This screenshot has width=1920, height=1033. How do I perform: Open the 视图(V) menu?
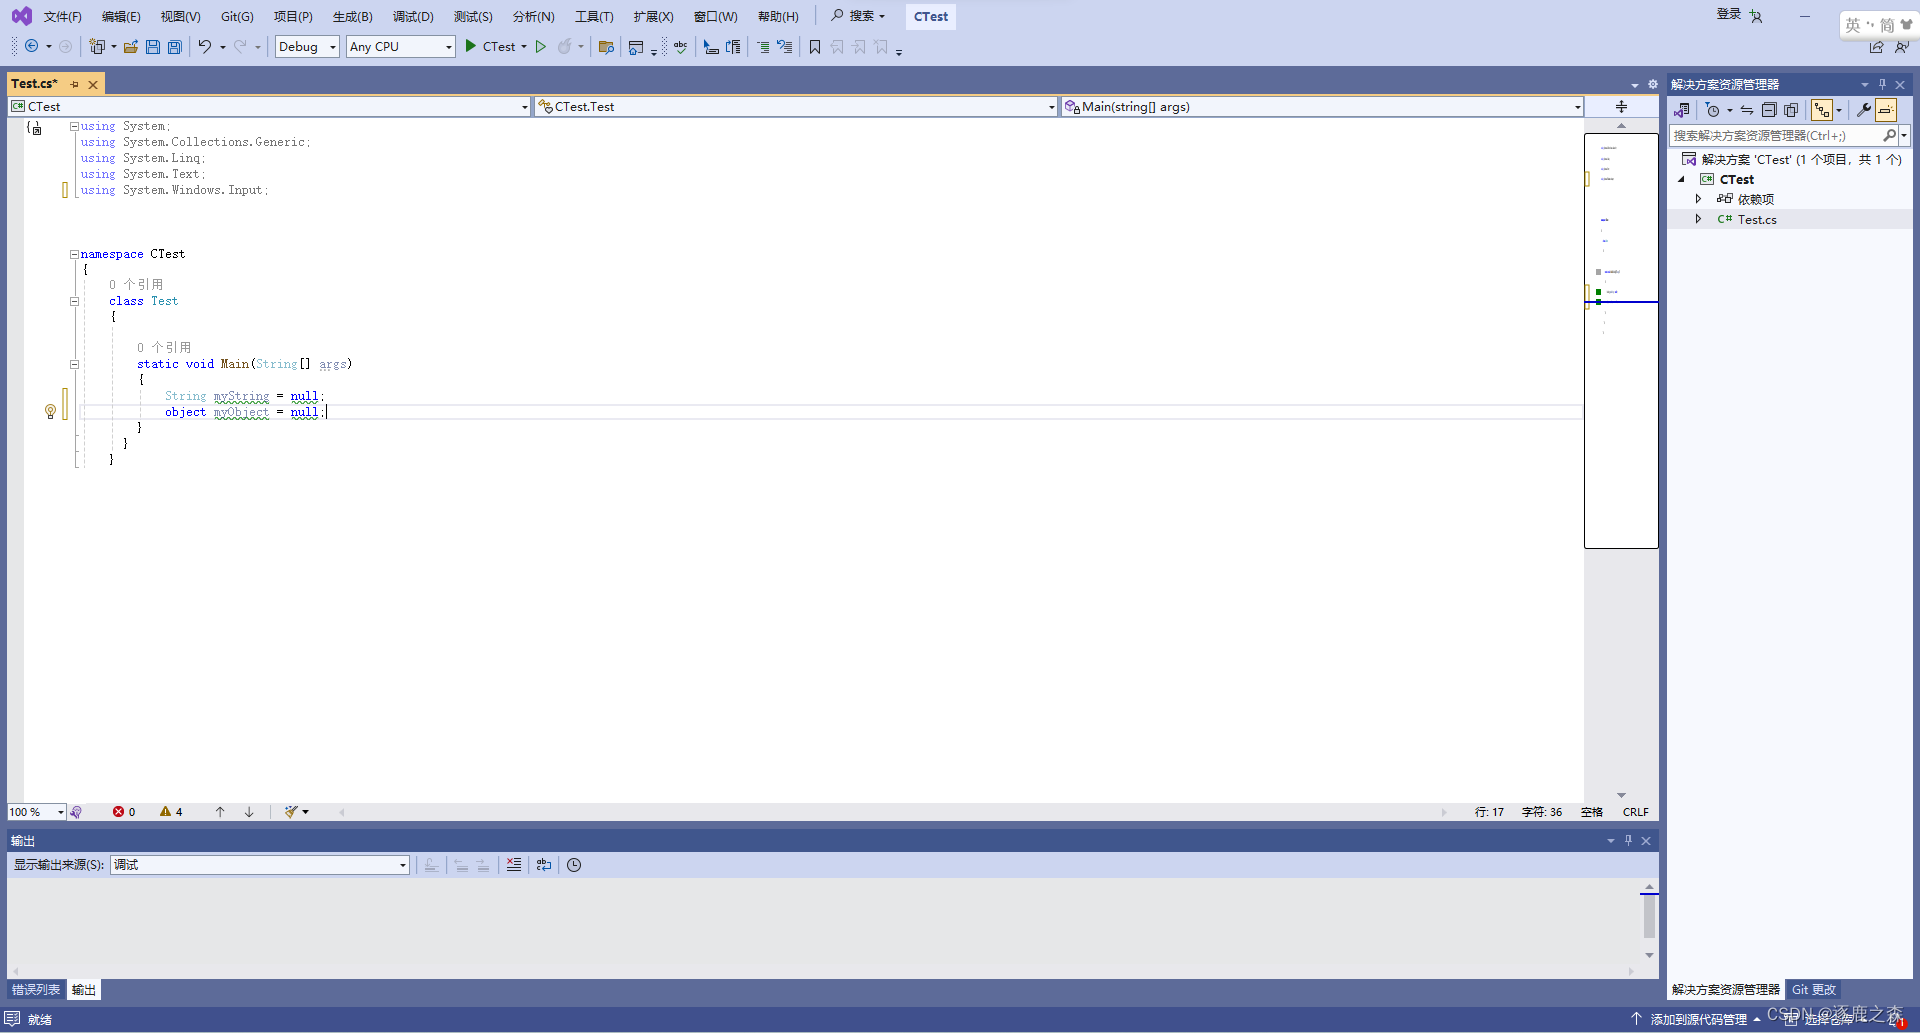click(180, 17)
